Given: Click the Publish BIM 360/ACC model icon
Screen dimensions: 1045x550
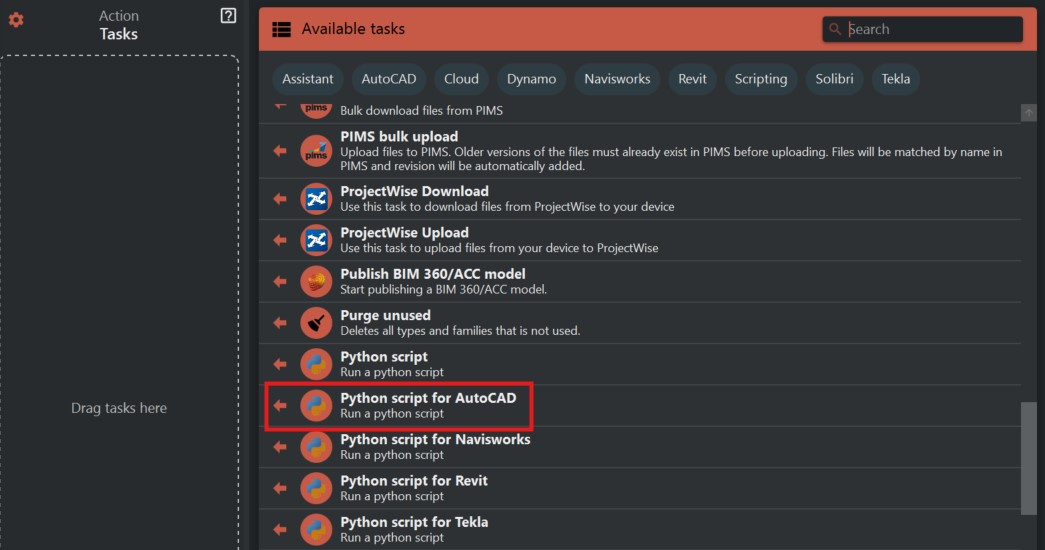Looking at the screenshot, I should [x=316, y=281].
